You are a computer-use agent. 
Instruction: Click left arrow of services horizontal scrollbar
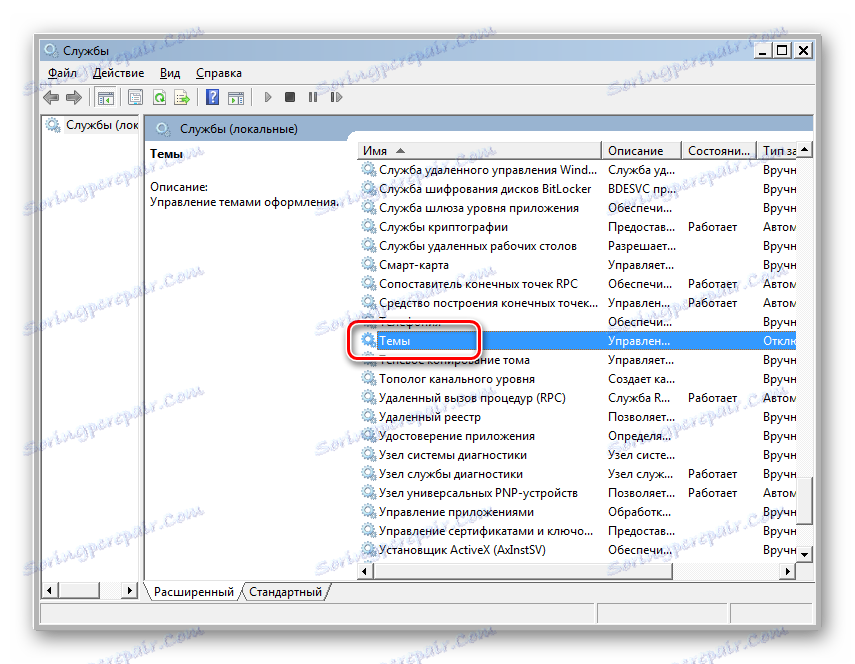tap(365, 571)
